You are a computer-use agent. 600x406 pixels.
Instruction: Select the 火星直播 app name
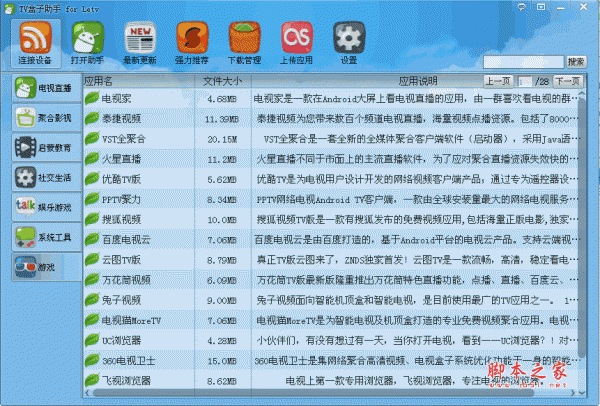(x=121, y=159)
